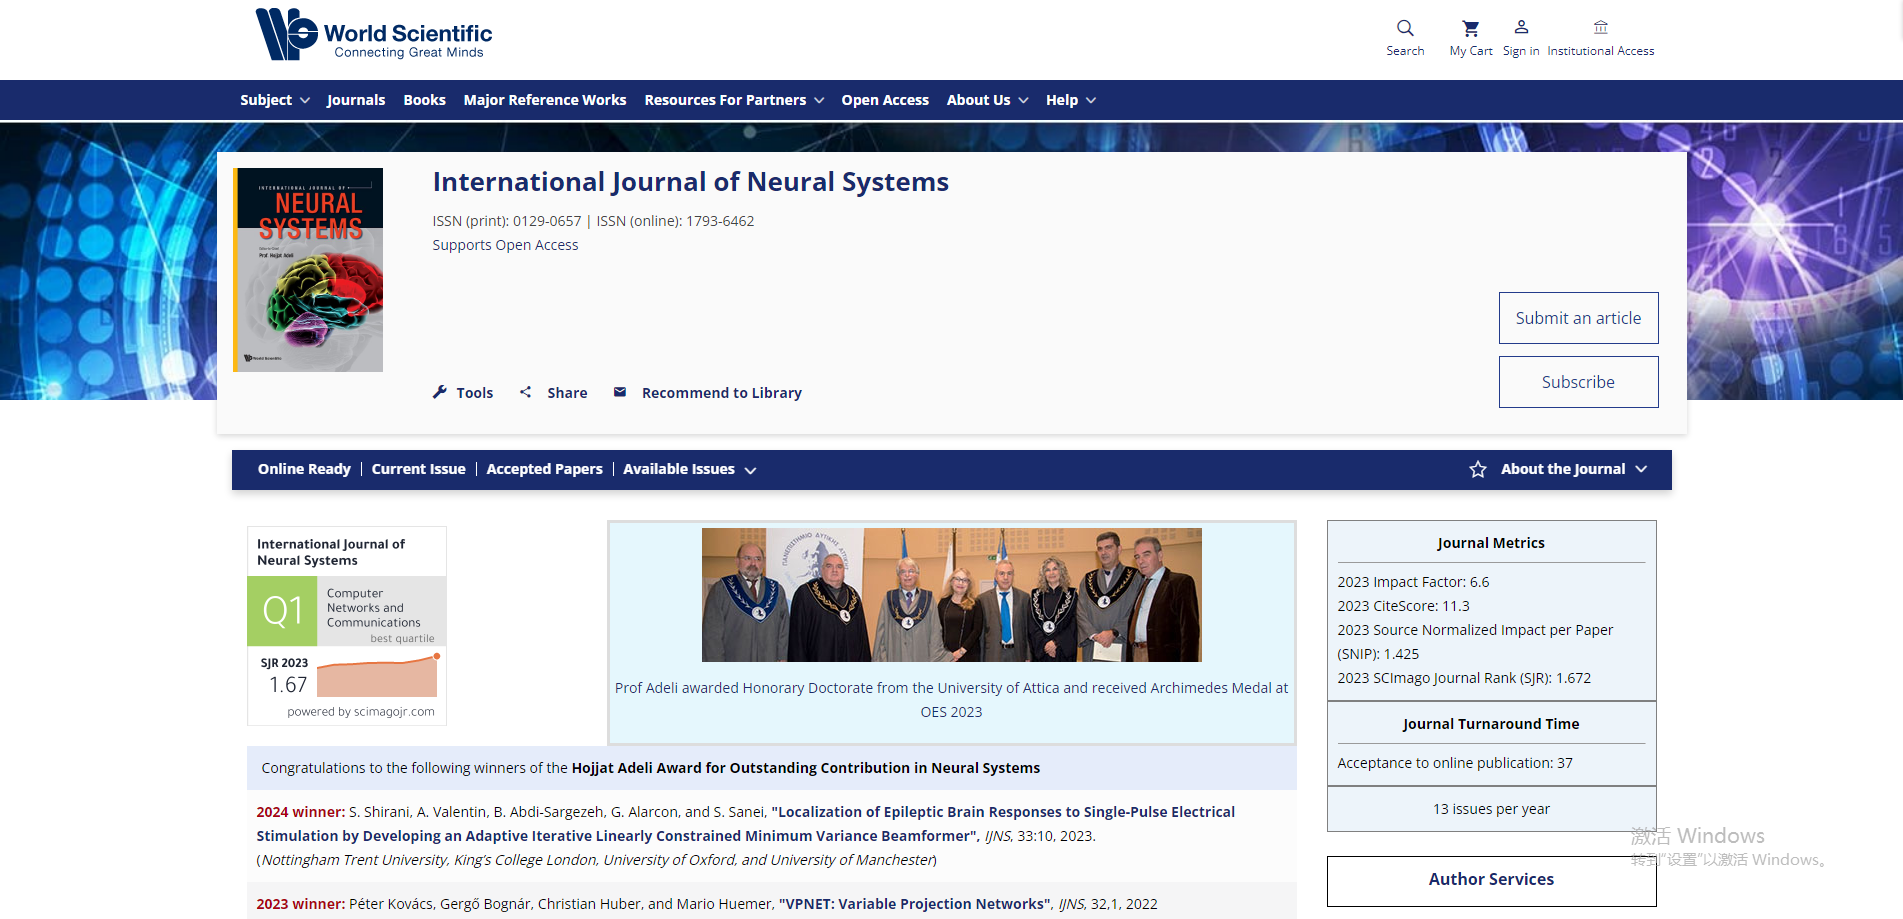Open the 2024 winner paper title link

(x=745, y=824)
